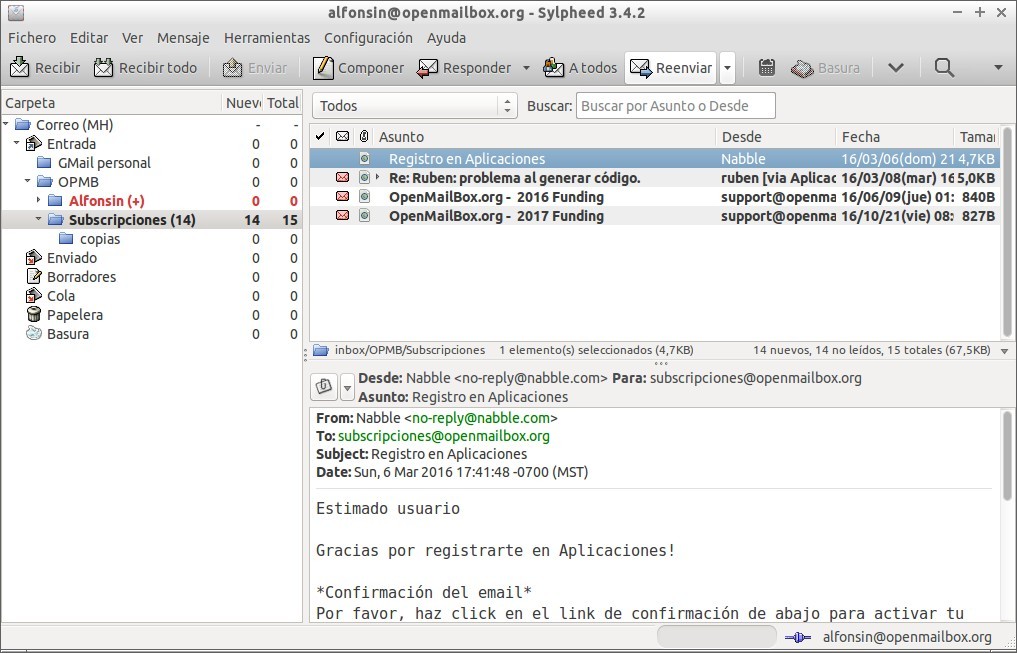
Task: Collapse the Correo (MH) tree node
Action: click(6, 124)
